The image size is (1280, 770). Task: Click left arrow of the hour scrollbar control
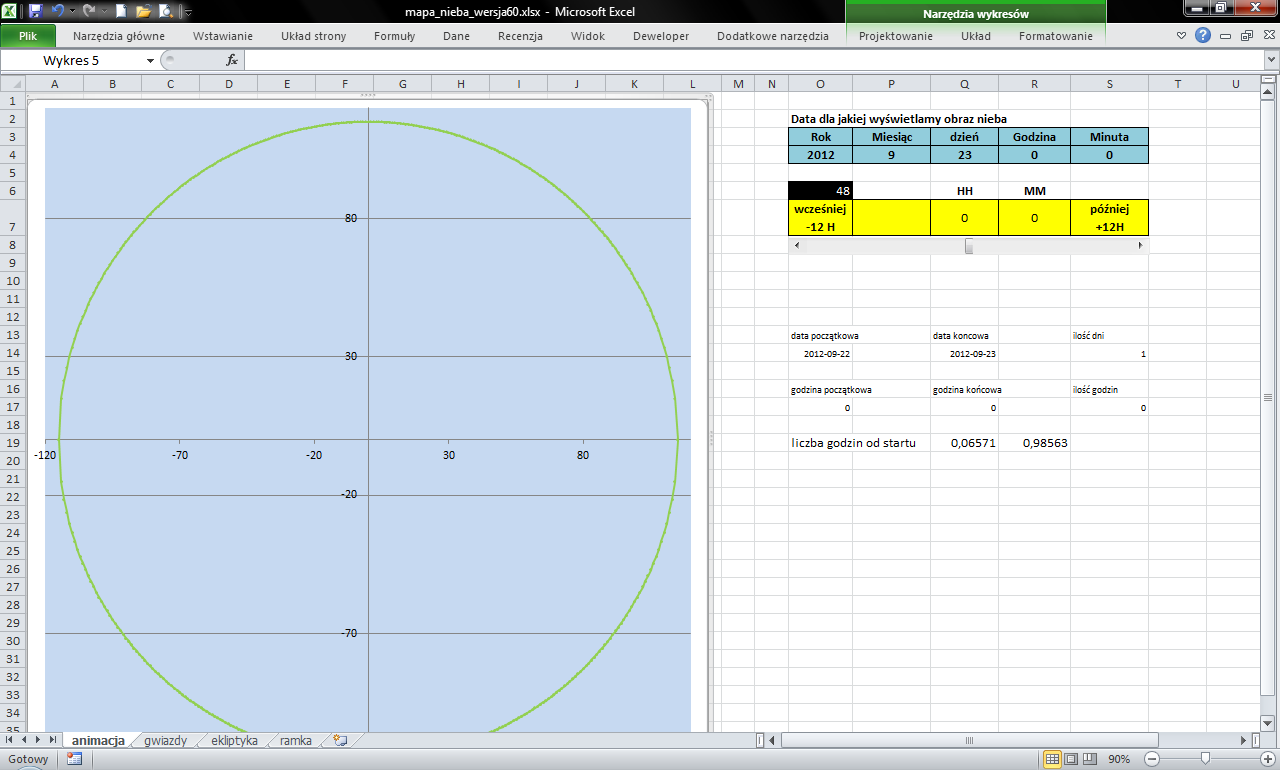(x=796, y=245)
